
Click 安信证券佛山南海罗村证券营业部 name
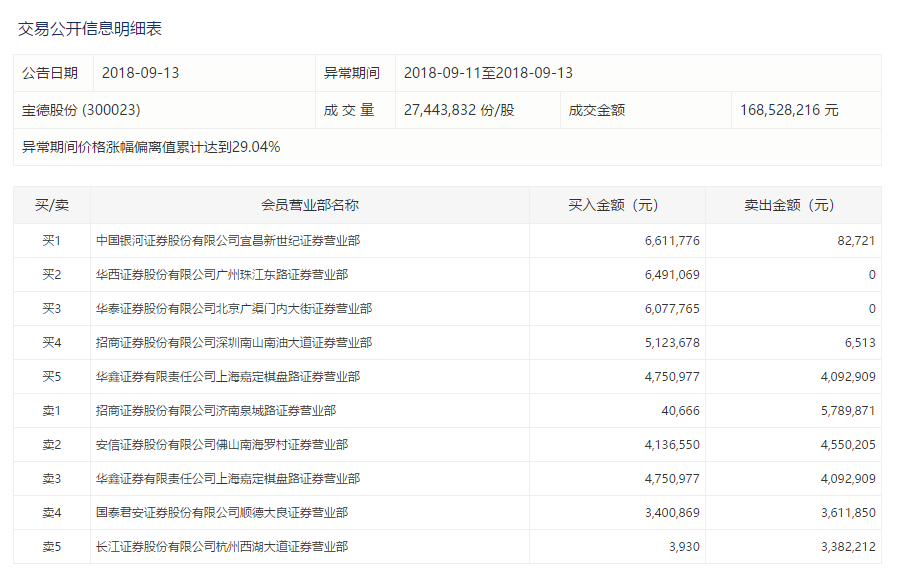(222, 445)
